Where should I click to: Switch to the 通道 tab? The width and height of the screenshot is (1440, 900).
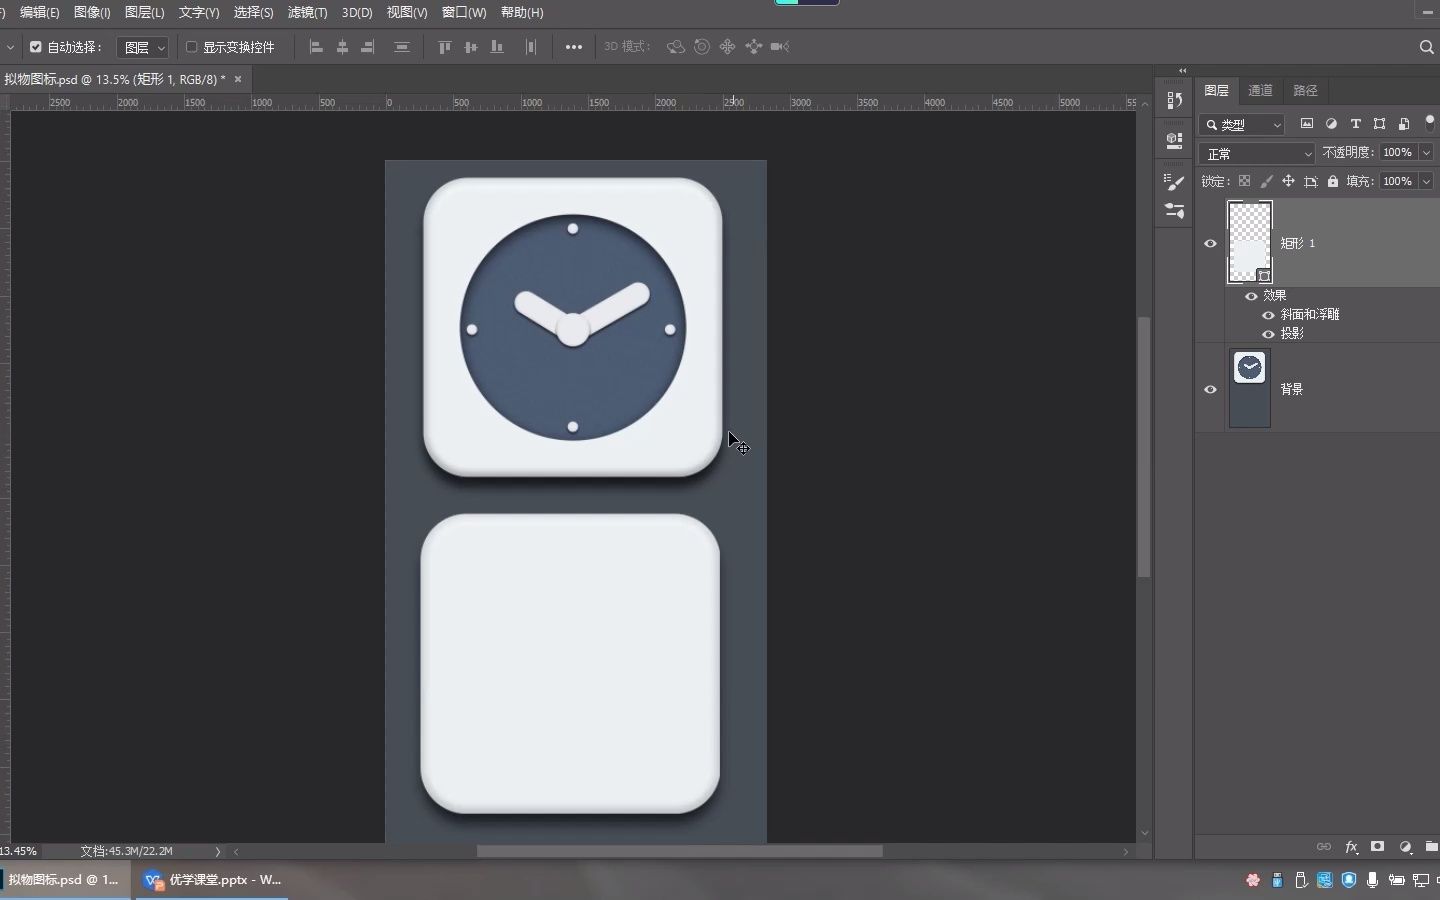click(1260, 90)
